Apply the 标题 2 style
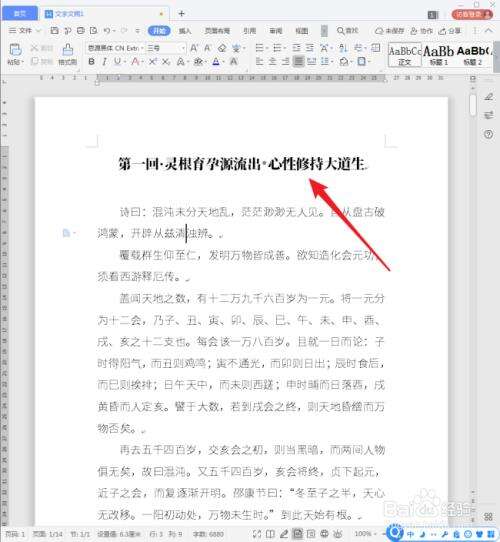500x542 pixels. (x=473, y=55)
